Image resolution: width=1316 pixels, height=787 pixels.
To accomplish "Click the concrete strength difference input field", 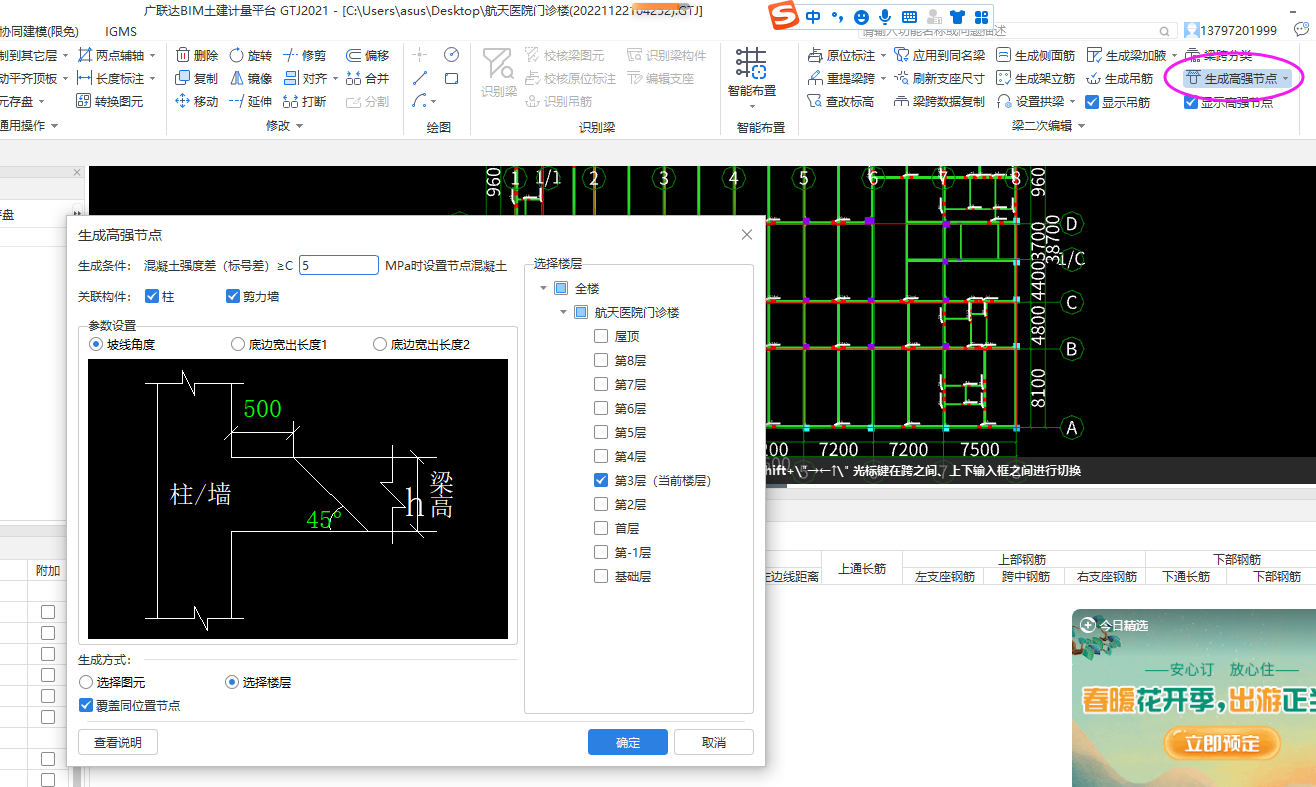I will [338, 265].
